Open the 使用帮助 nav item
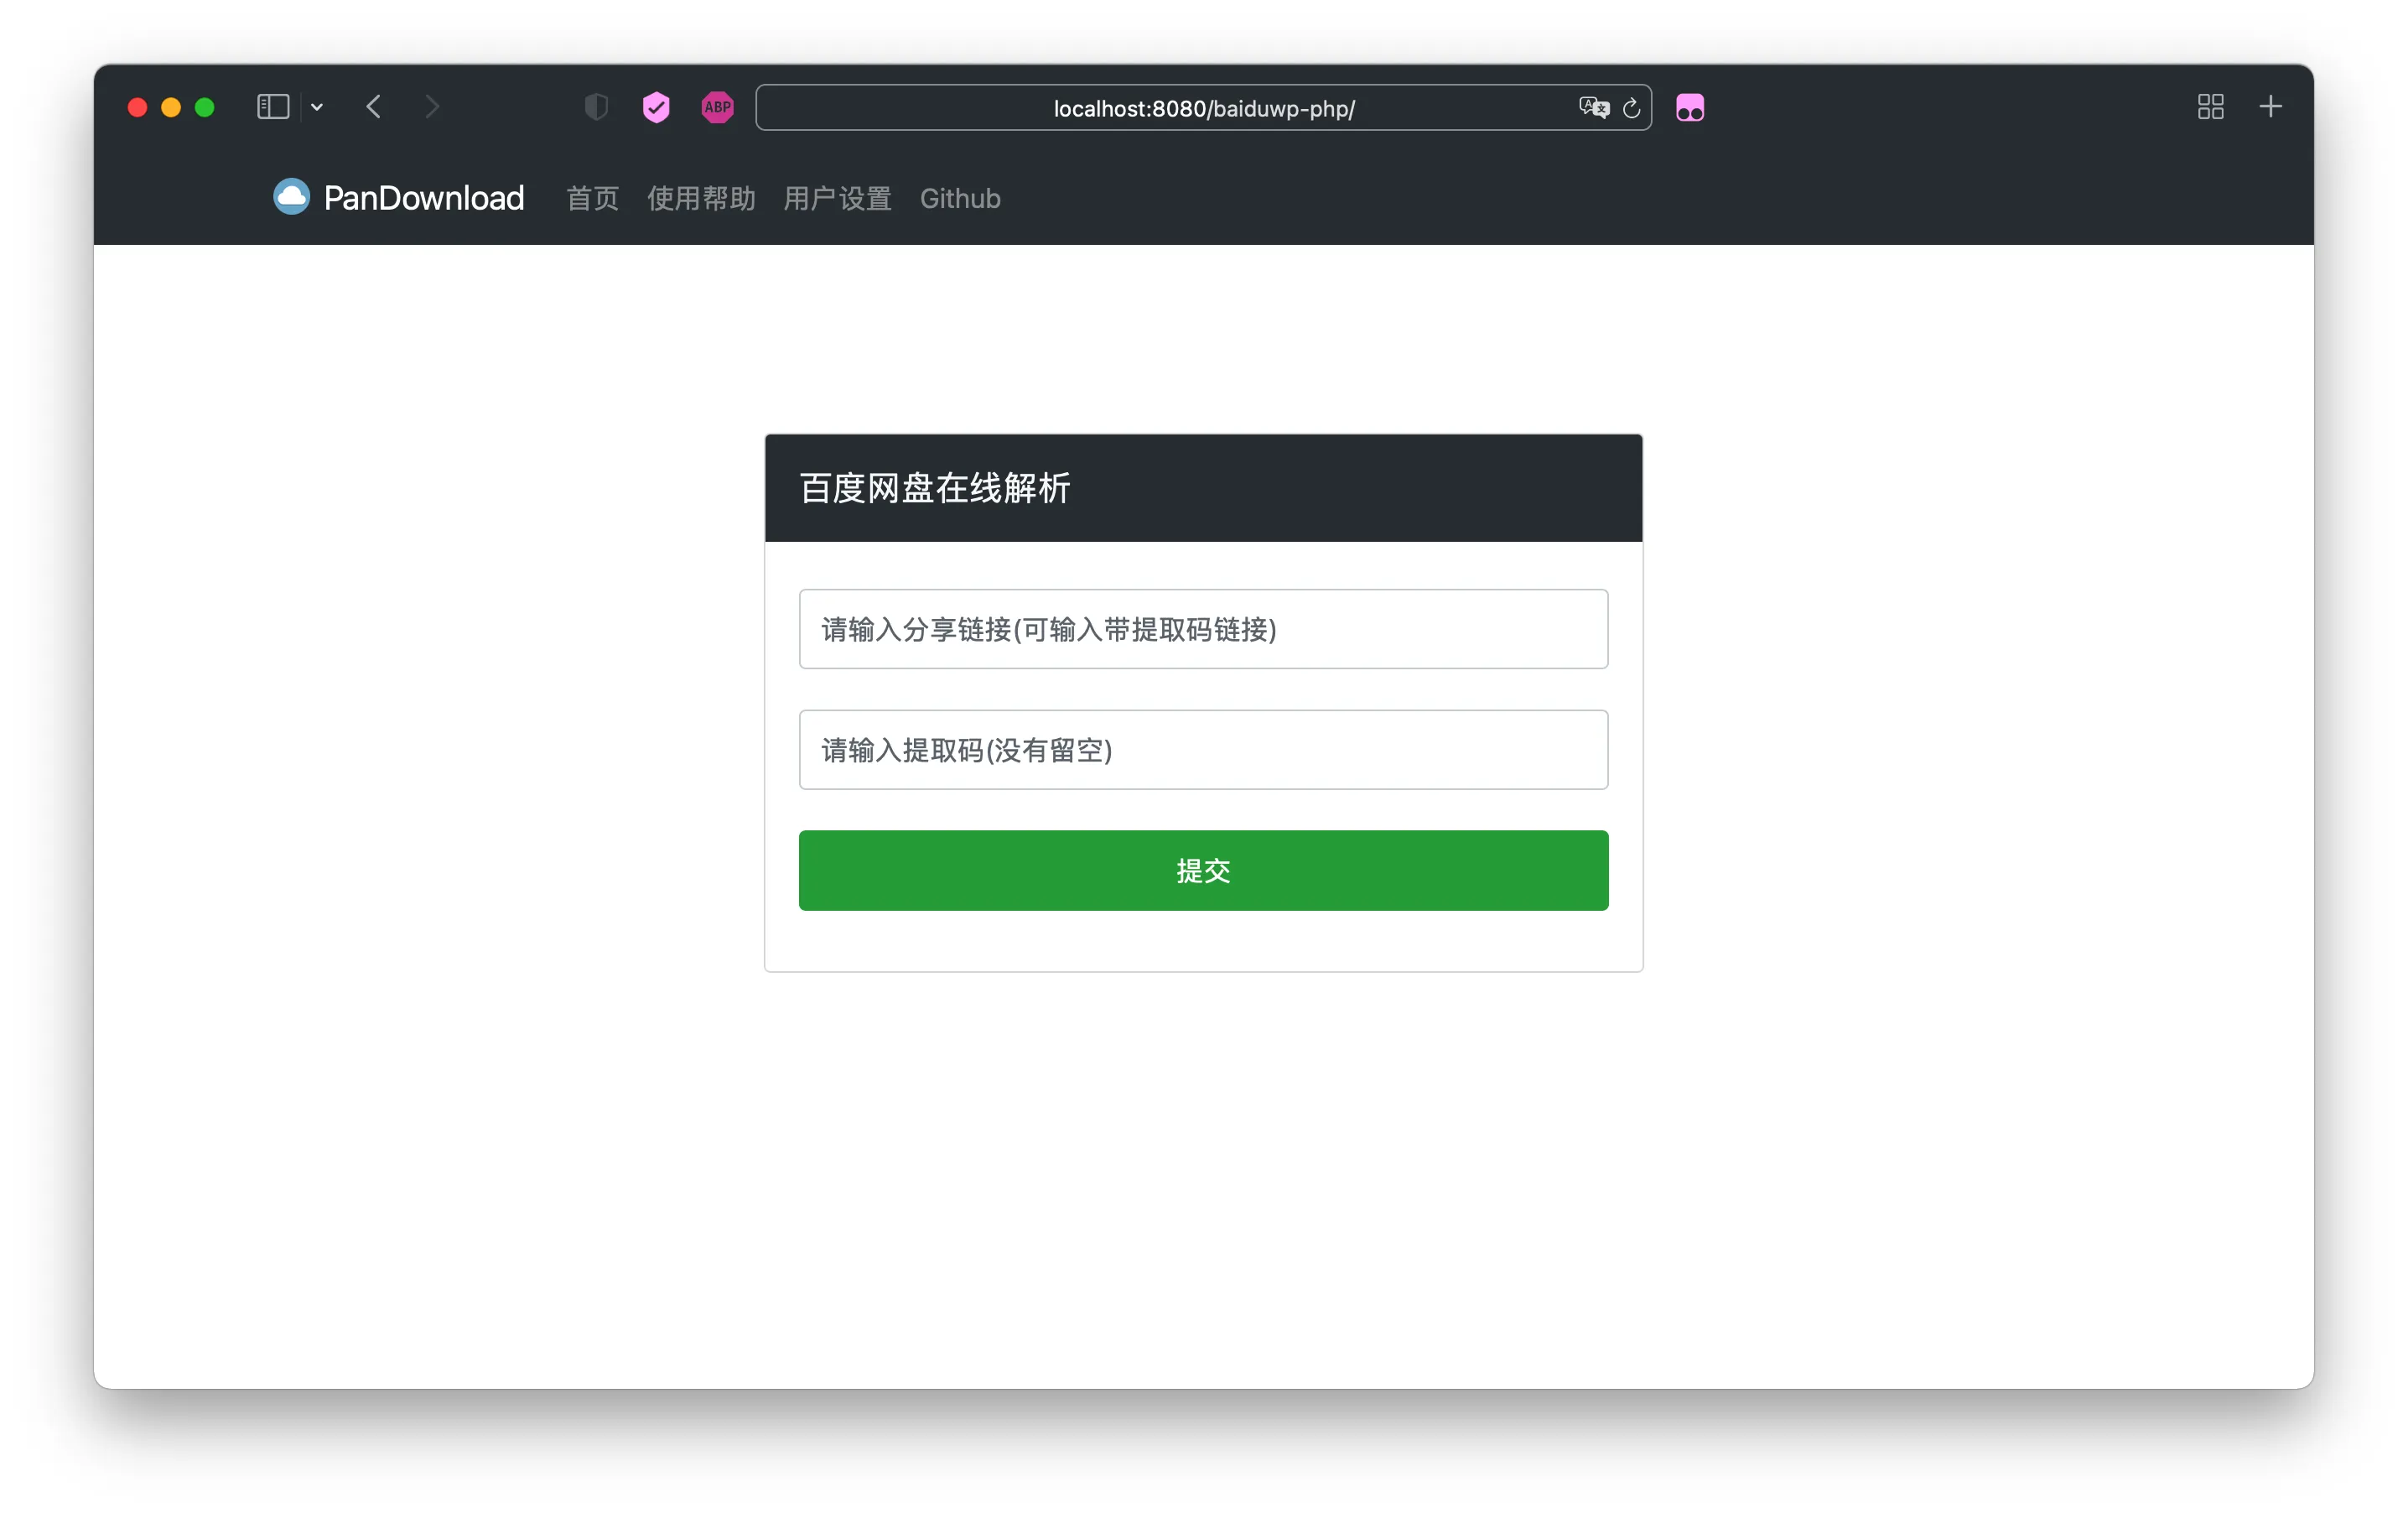The width and height of the screenshot is (2408, 1513). [701, 198]
